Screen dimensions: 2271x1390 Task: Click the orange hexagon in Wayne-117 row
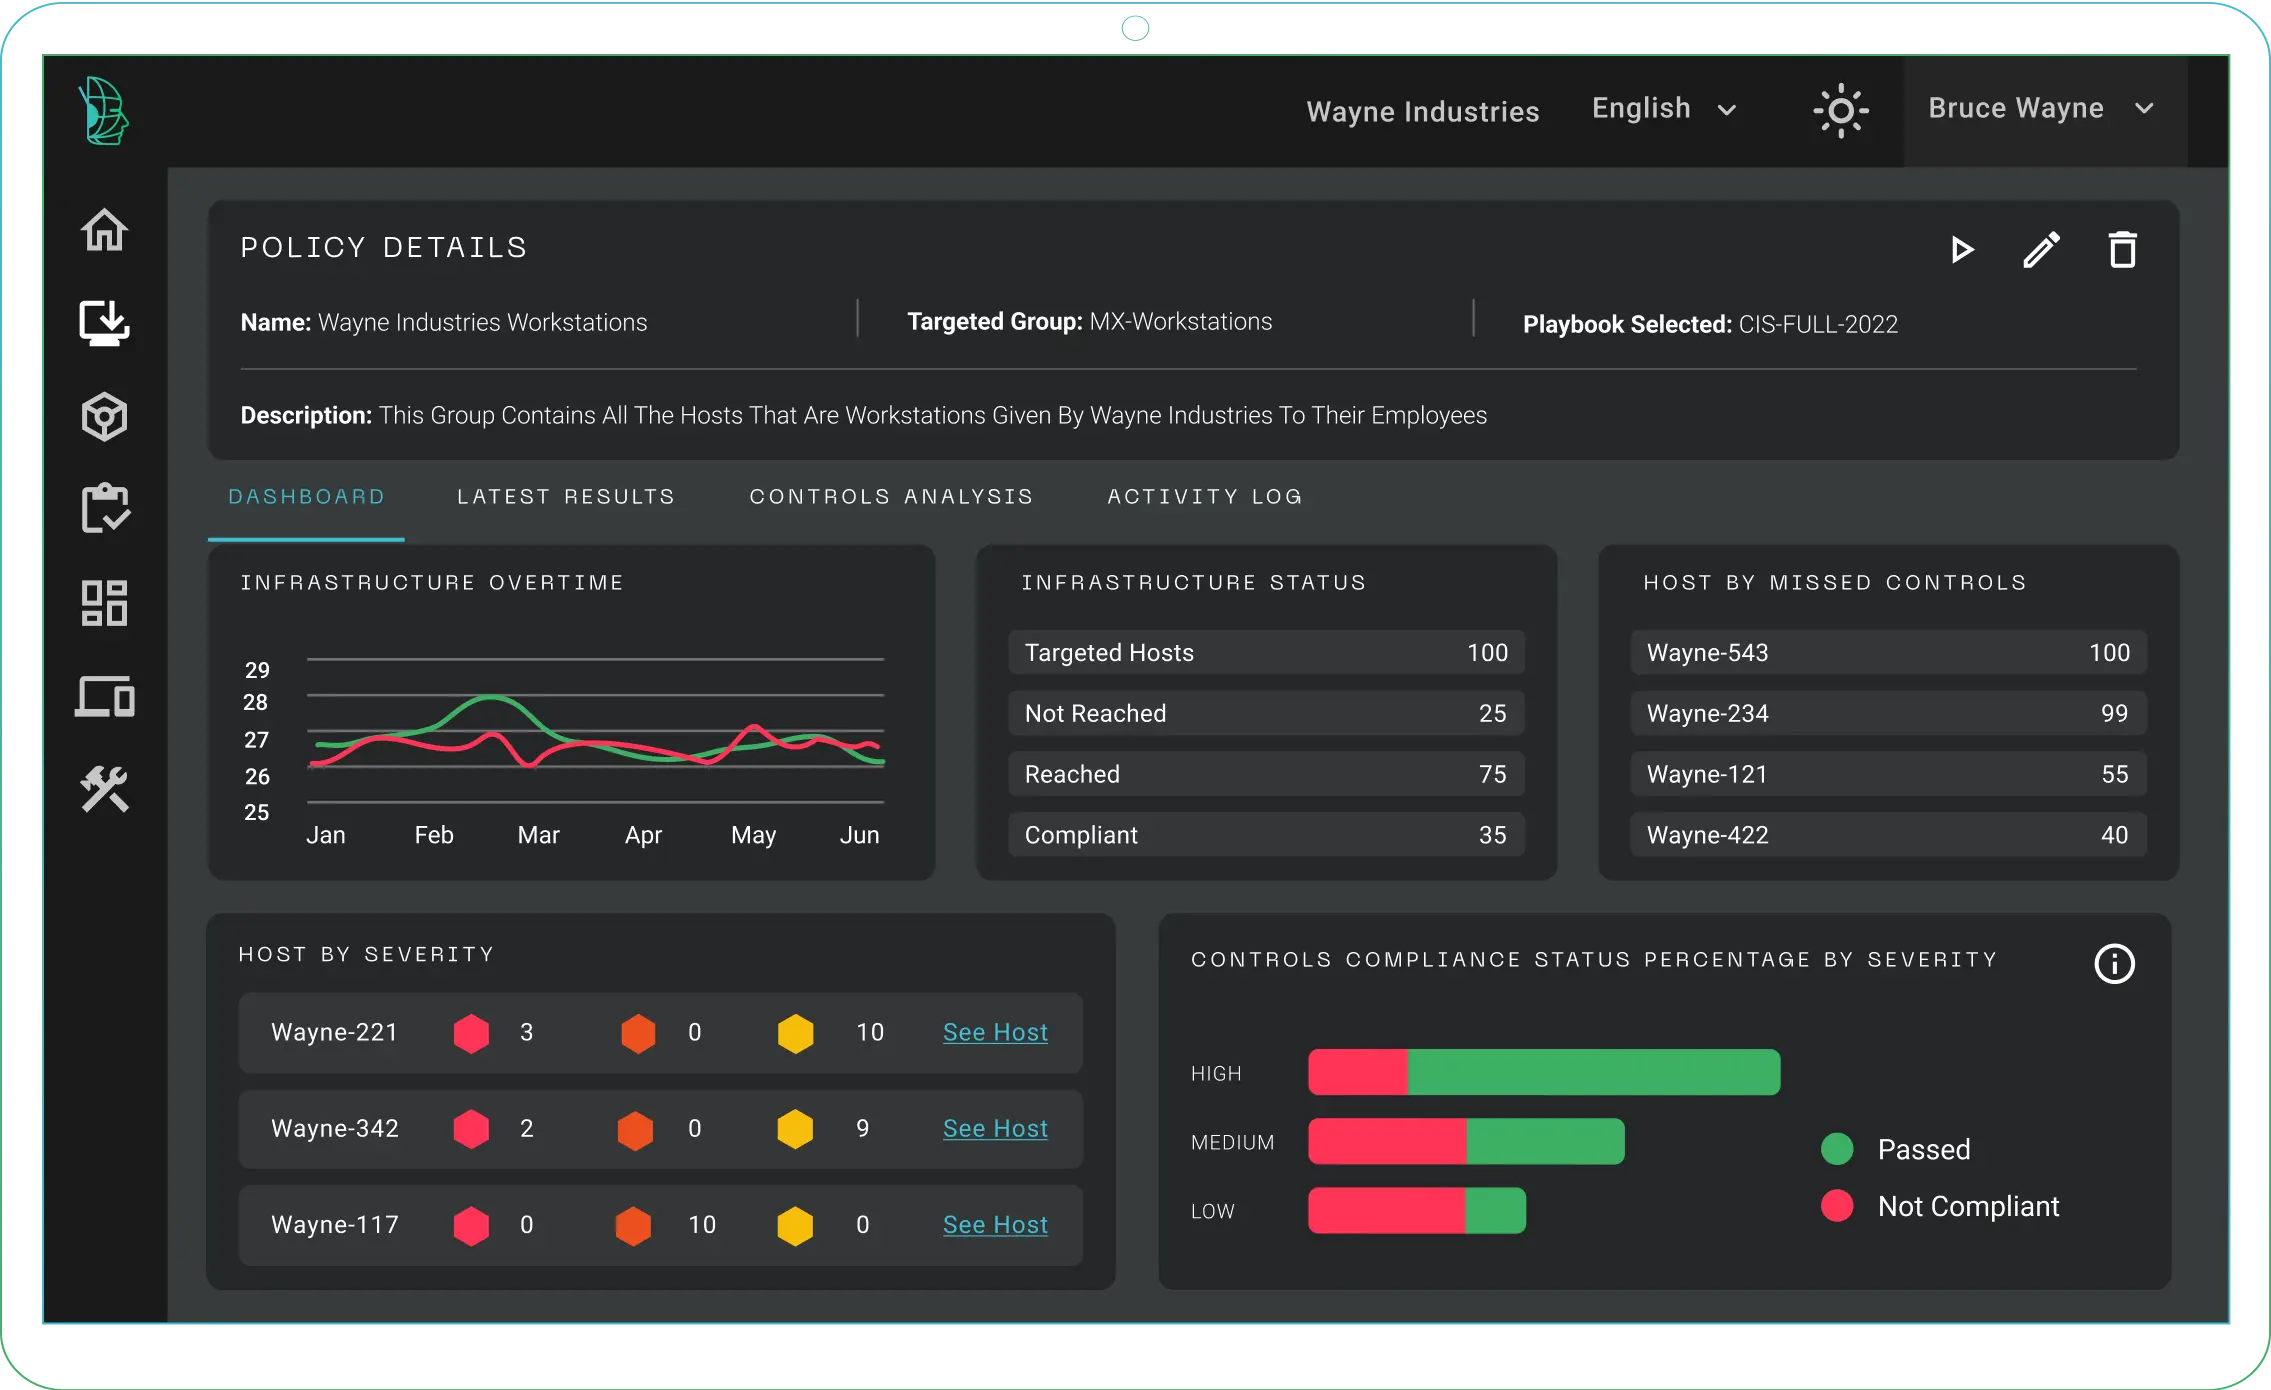(x=633, y=1226)
